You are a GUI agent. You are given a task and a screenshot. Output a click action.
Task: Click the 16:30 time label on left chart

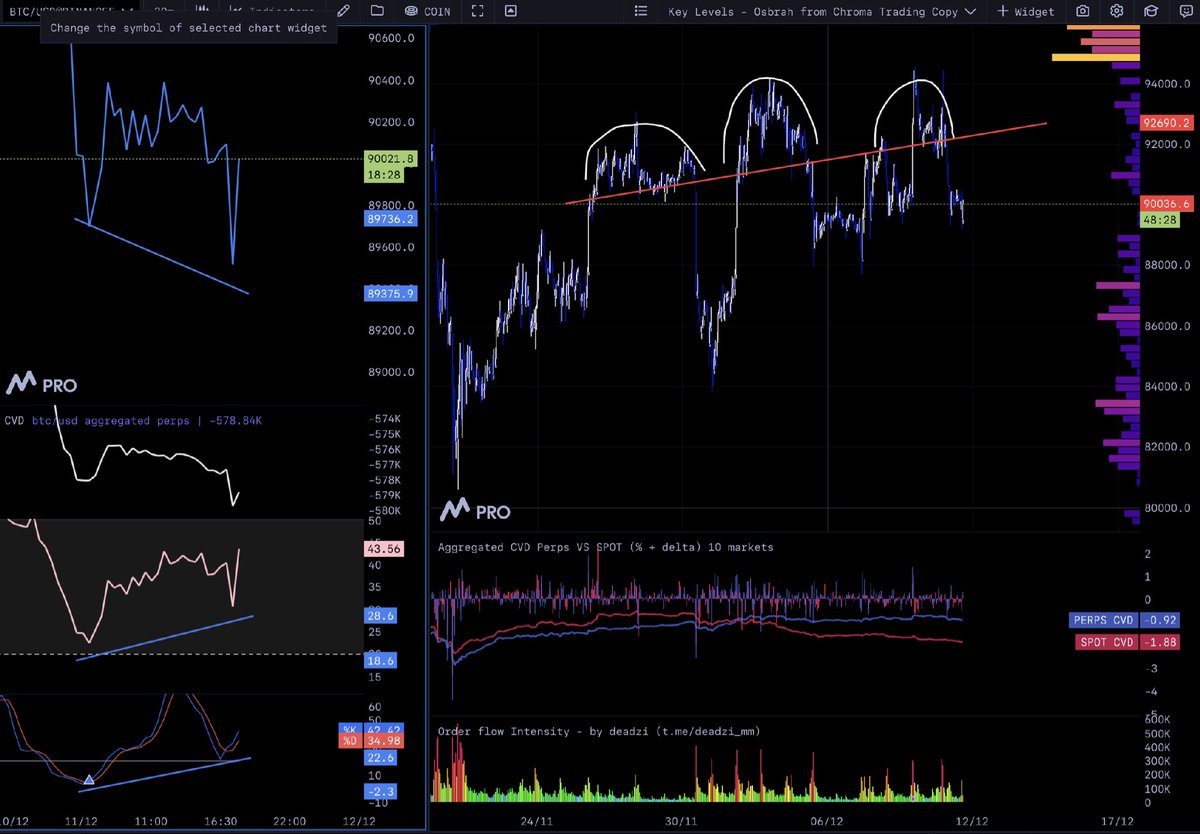(x=220, y=822)
